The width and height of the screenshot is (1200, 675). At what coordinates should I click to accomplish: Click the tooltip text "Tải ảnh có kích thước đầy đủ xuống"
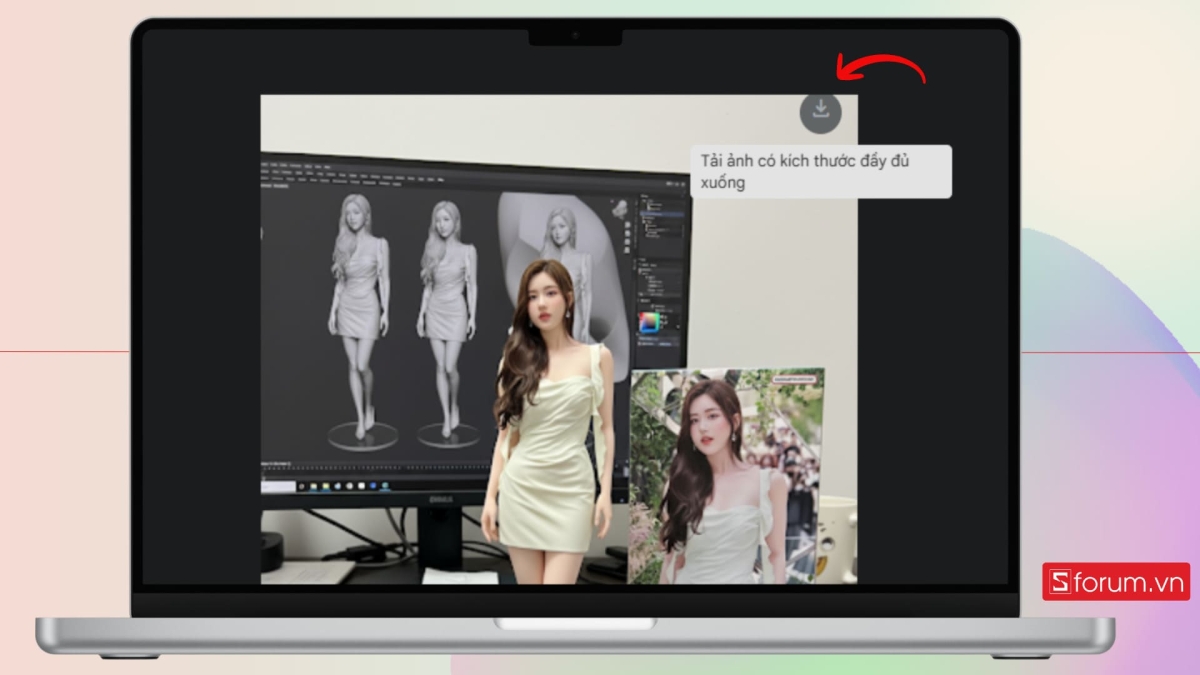click(805, 171)
